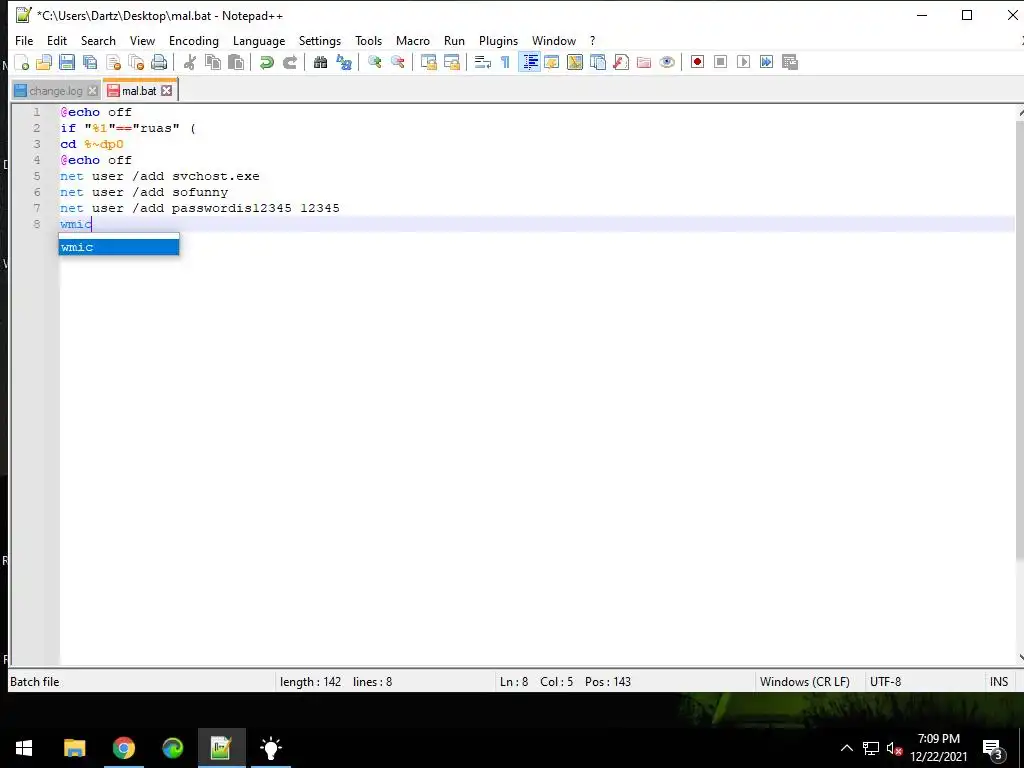The height and width of the screenshot is (768, 1024).
Task: Toggle synchronized vertical scrolling
Action: [428, 62]
